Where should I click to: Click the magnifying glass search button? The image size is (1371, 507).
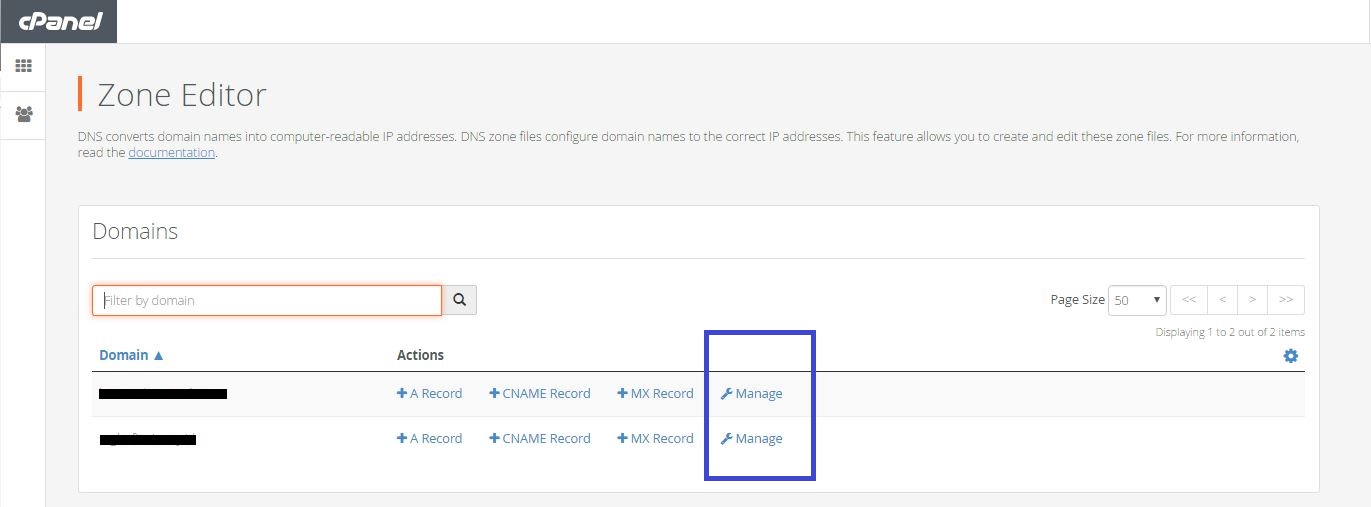(x=460, y=300)
